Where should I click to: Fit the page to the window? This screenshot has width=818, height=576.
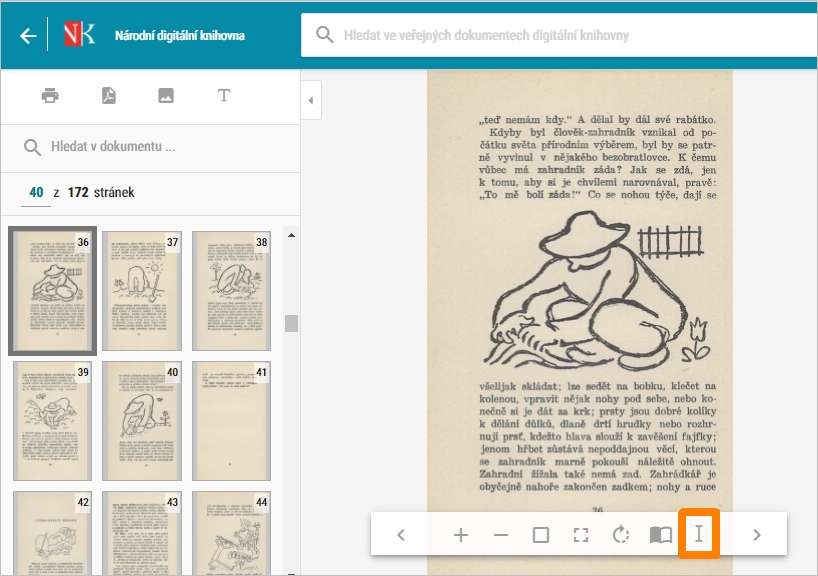(541, 535)
